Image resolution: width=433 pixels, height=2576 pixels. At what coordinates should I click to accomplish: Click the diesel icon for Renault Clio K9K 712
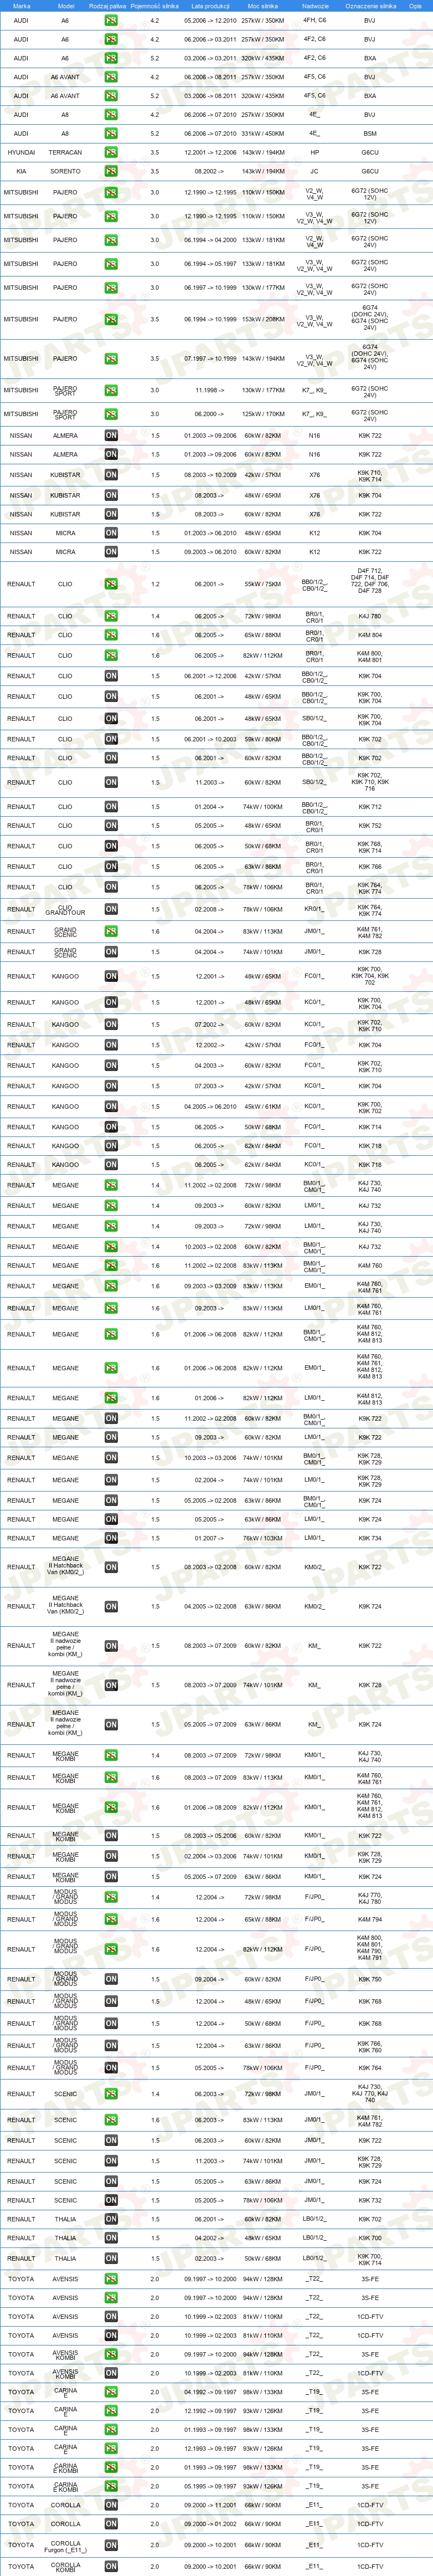111,806
